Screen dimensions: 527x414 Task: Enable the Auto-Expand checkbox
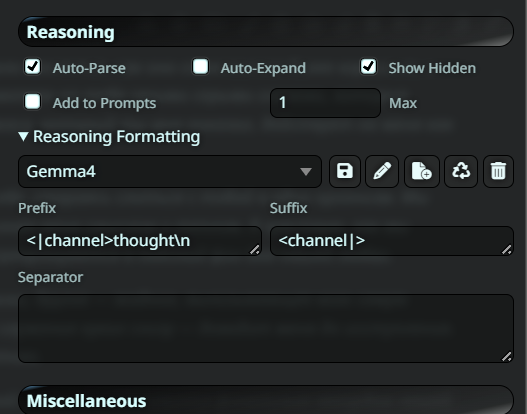click(x=201, y=67)
